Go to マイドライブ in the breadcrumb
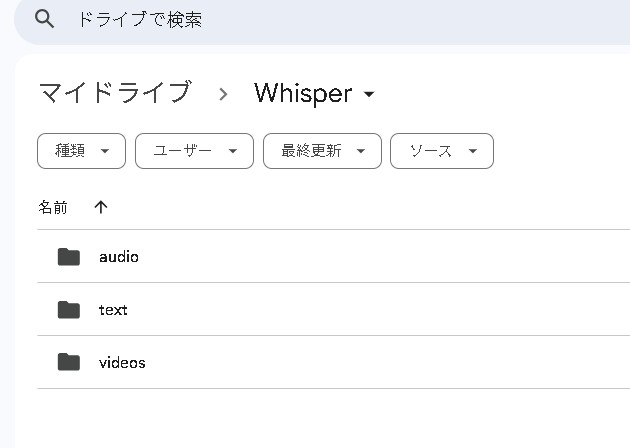The width and height of the screenshot is (630, 448). coord(114,93)
